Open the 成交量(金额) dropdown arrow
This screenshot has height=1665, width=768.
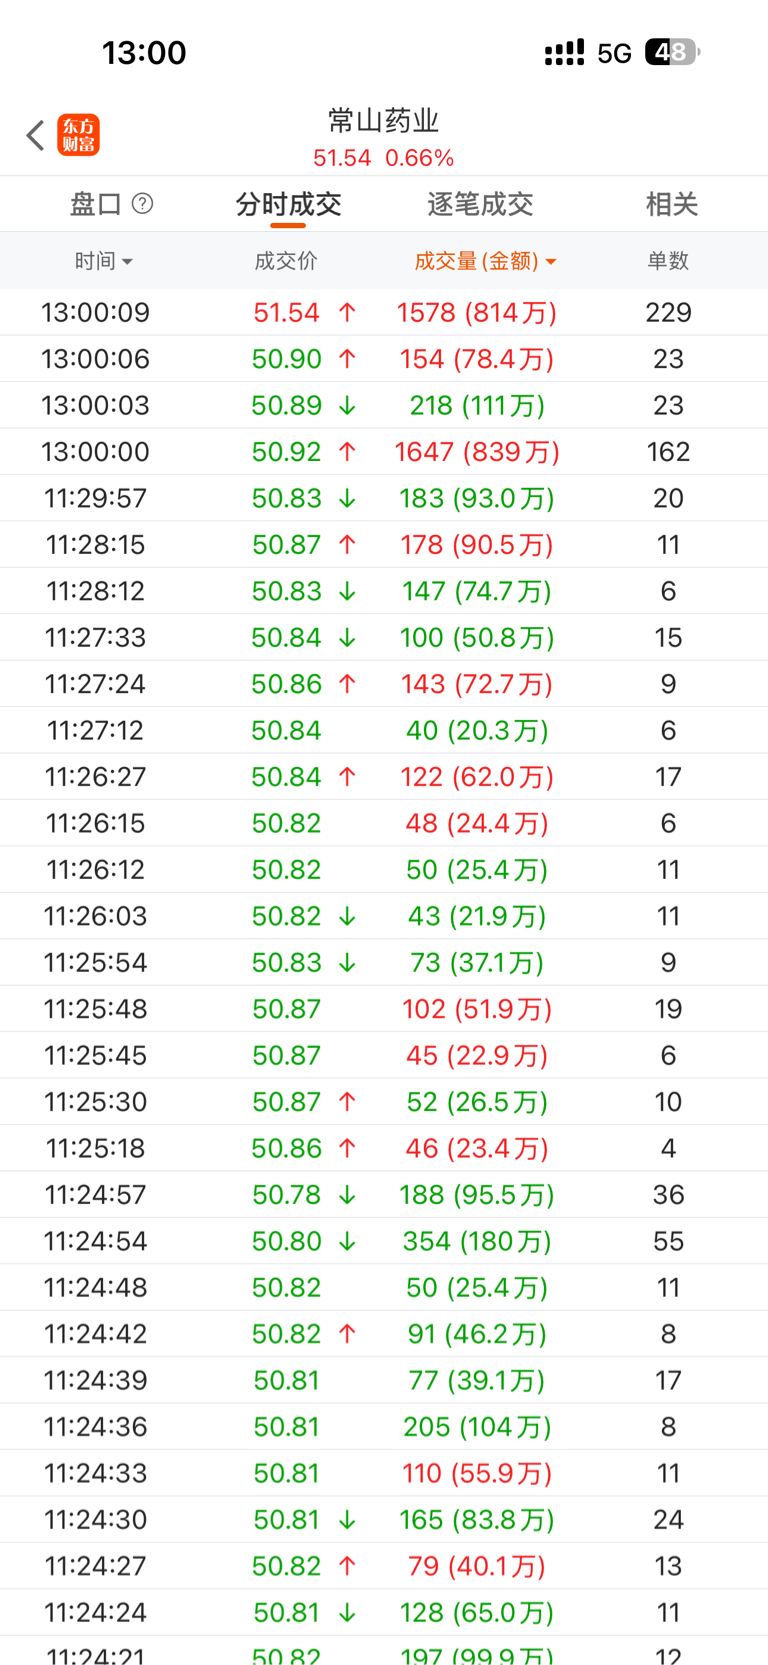551,262
